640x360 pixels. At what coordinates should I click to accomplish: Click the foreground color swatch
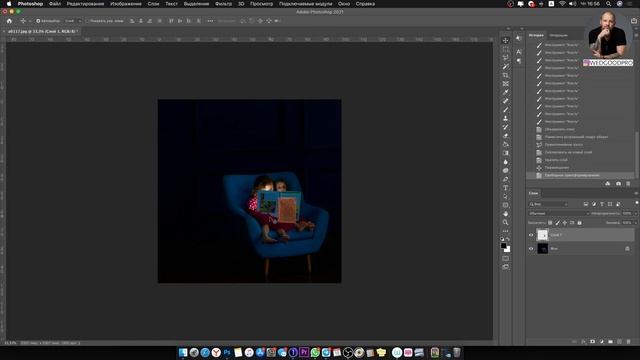click(504, 246)
